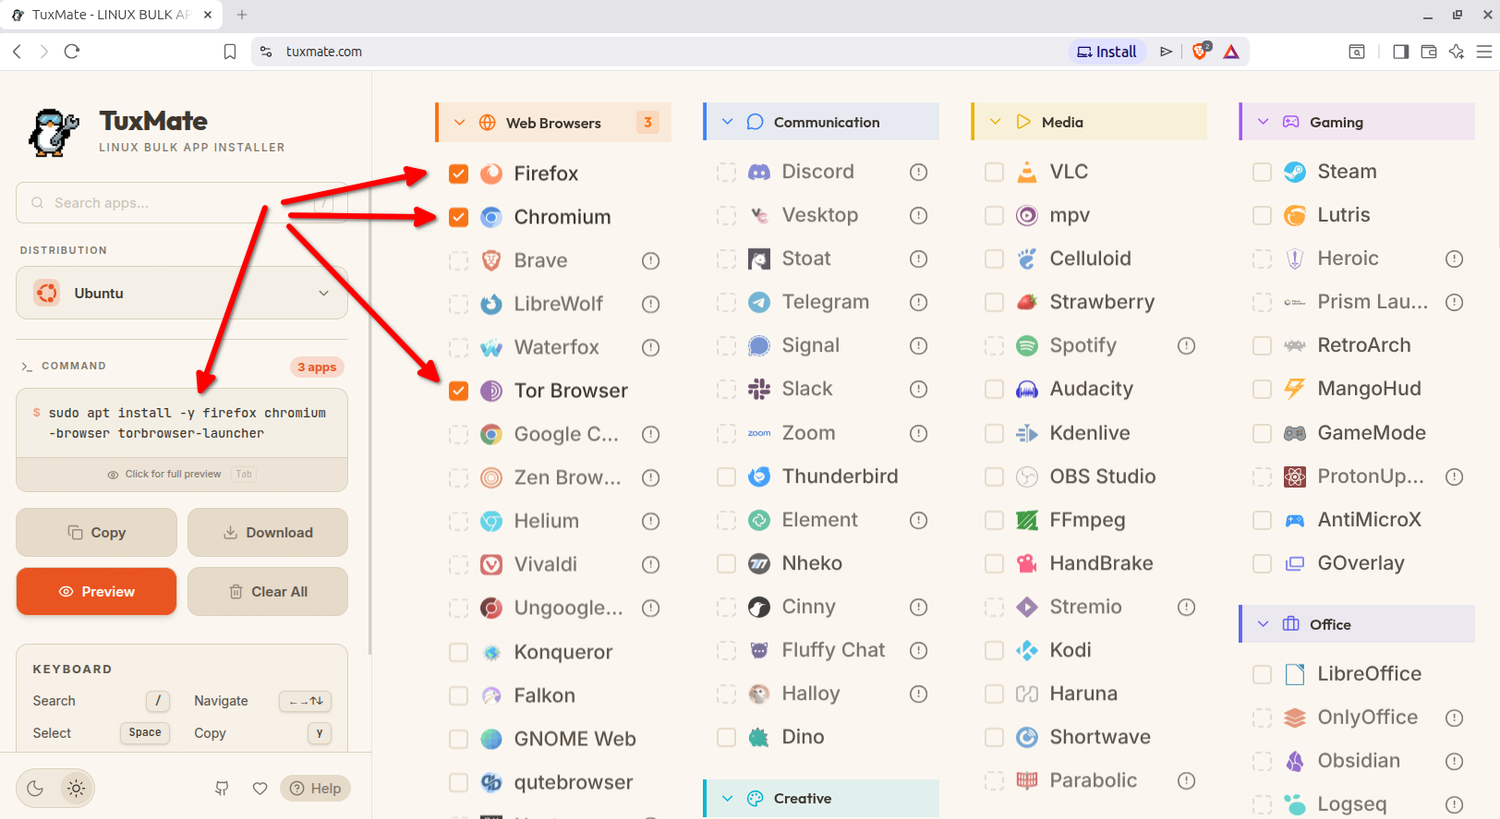
Task: Open the browser main menu
Action: 1484,52
